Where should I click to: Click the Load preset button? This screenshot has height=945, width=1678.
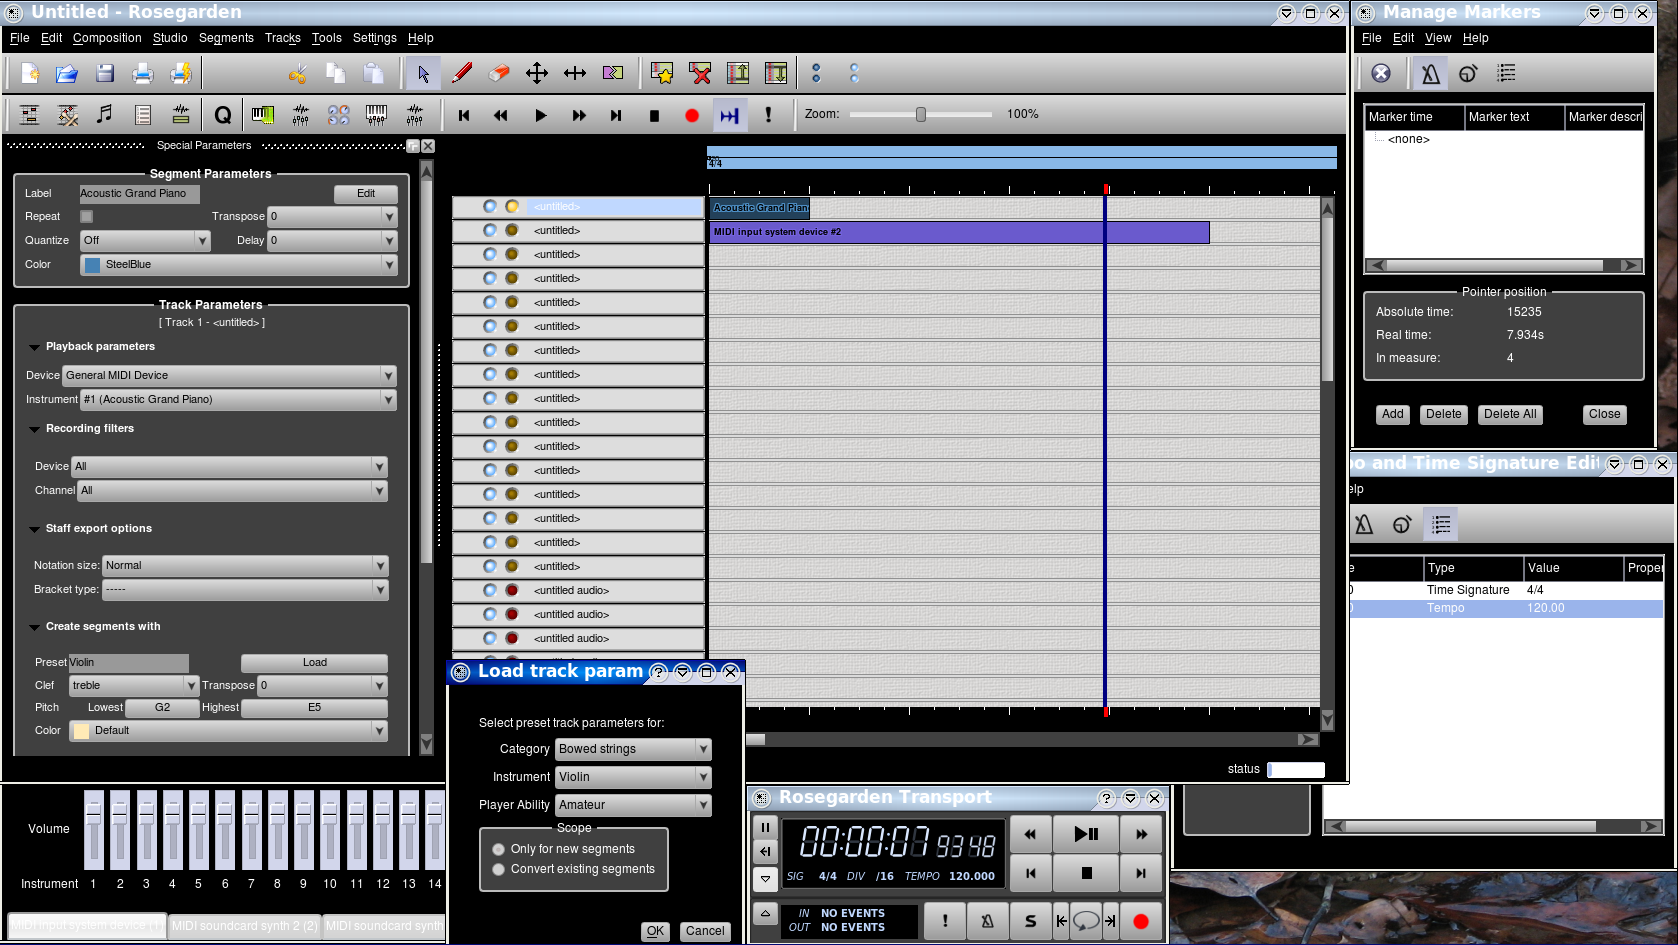pyautogui.click(x=314, y=662)
